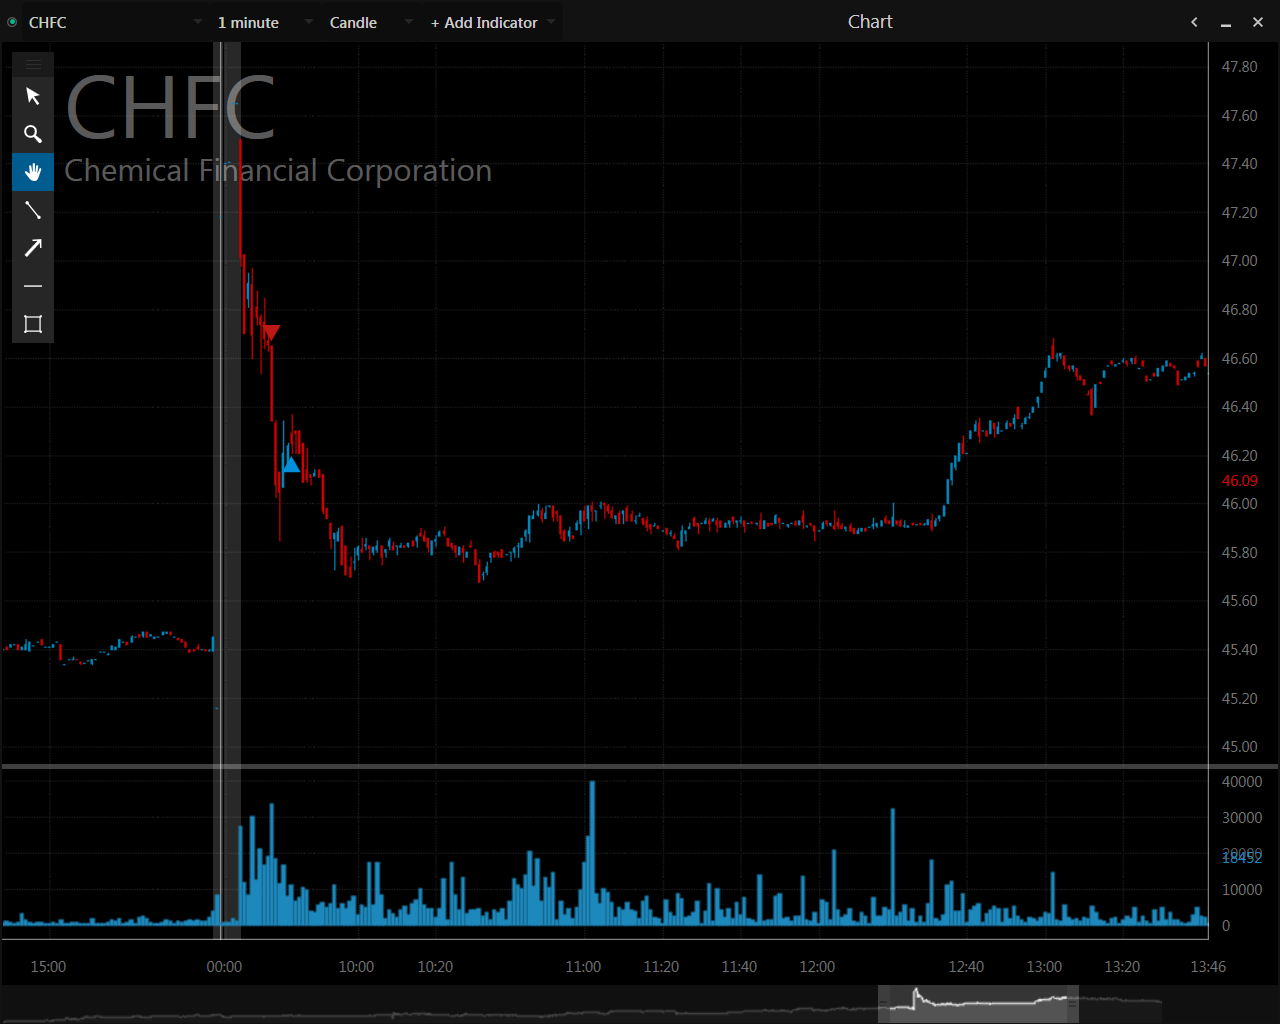Collapse the drawing toolbar hamburger handle
The image size is (1280, 1024).
[33, 64]
